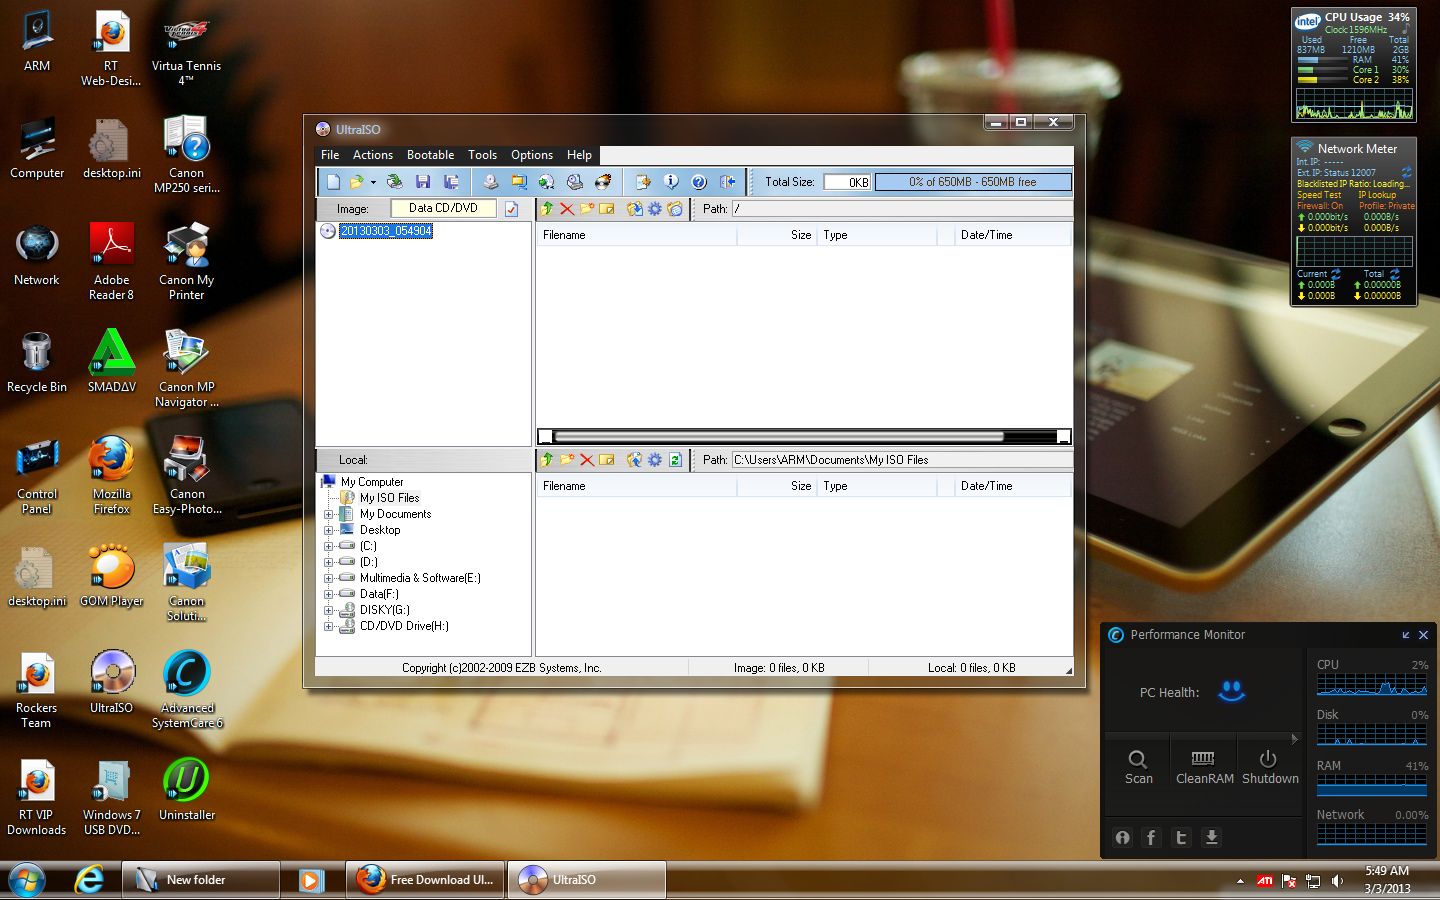Open Internet Explorer from the taskbar
The height and width of the screenshot is (900, 1440).
[89, 880]
